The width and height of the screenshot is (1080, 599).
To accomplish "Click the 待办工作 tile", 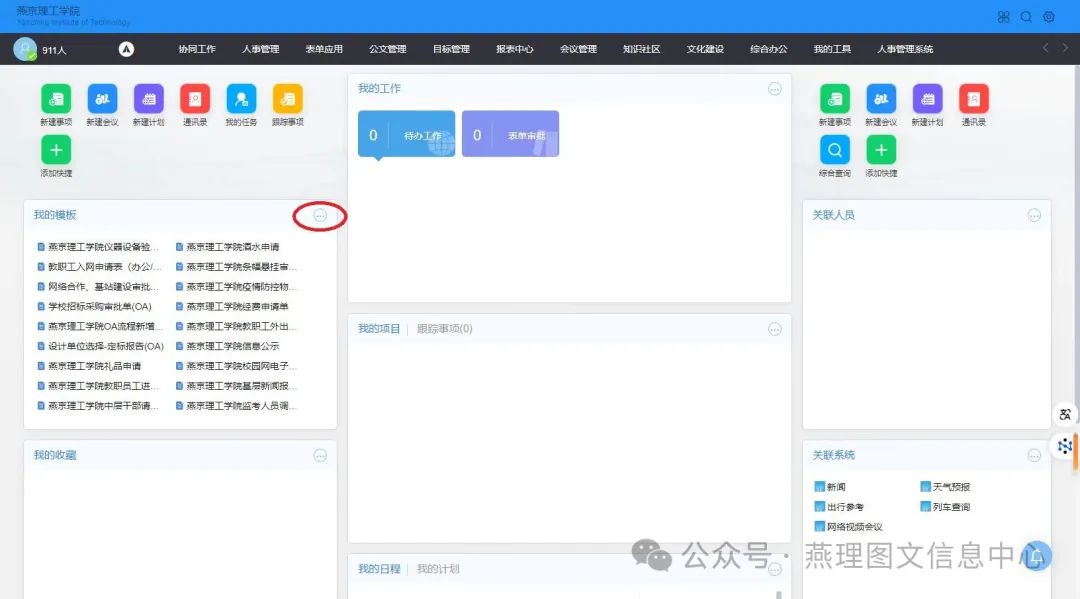I will coord(406,135).
